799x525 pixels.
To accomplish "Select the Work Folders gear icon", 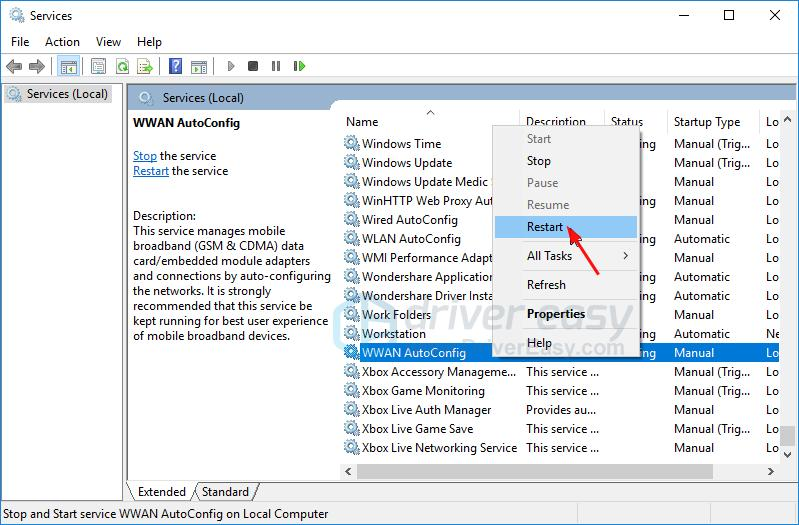I will click(x=352, y=314).
